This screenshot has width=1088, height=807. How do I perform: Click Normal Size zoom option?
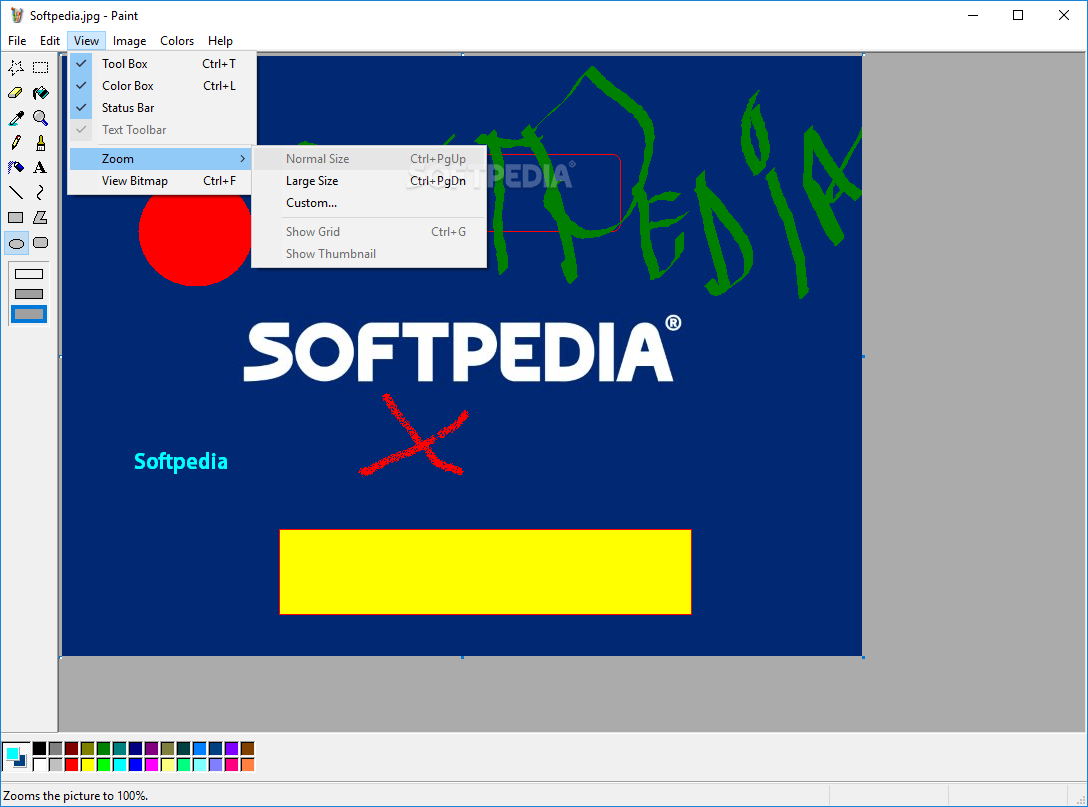[x=369, y=159]
